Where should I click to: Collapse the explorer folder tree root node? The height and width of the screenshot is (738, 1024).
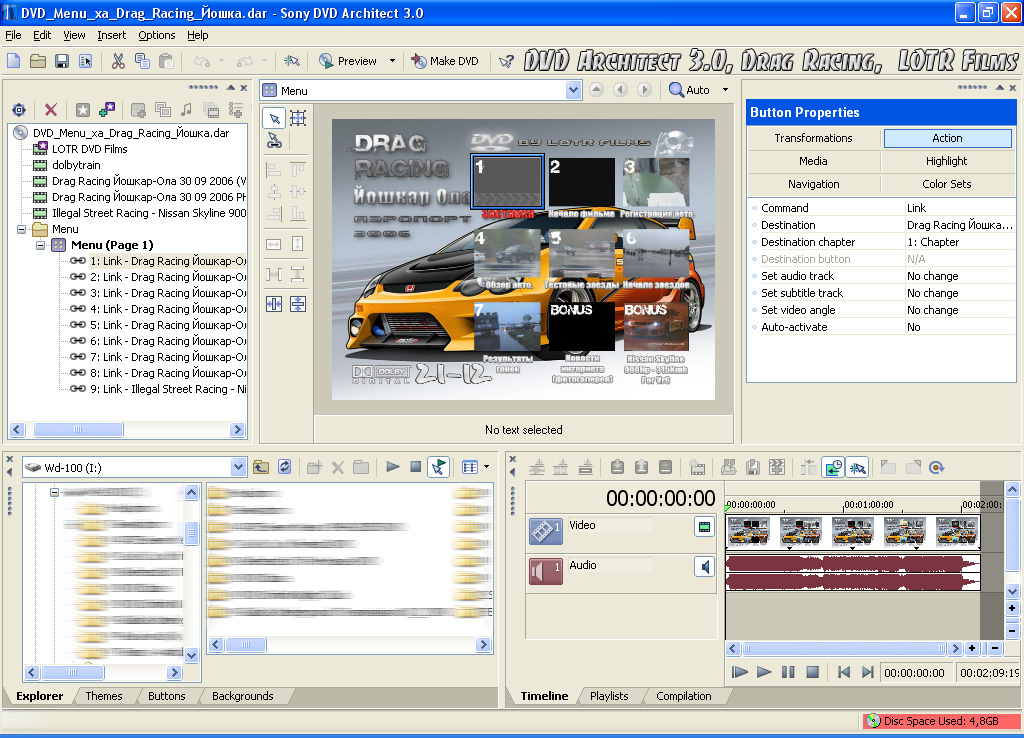[55, 492]
